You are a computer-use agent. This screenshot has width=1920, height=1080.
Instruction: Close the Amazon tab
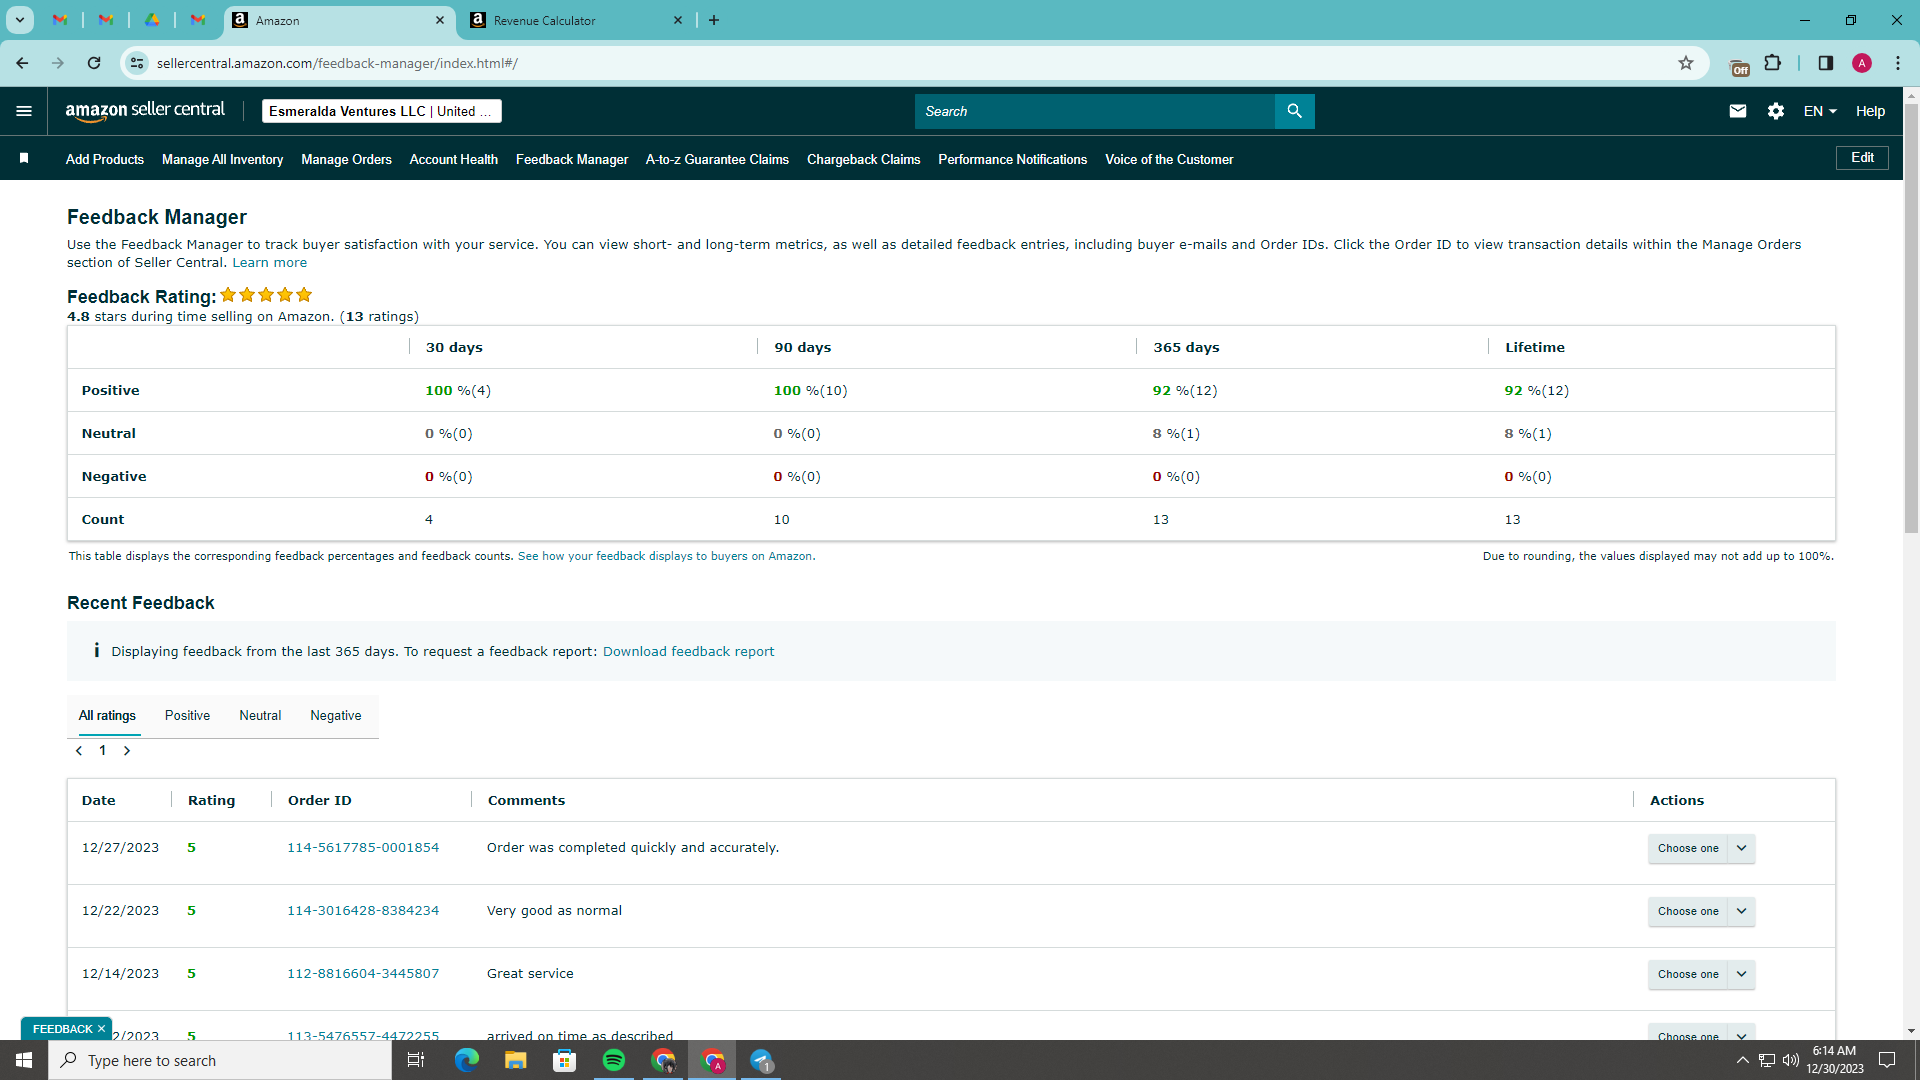click(x=440, y=20)
